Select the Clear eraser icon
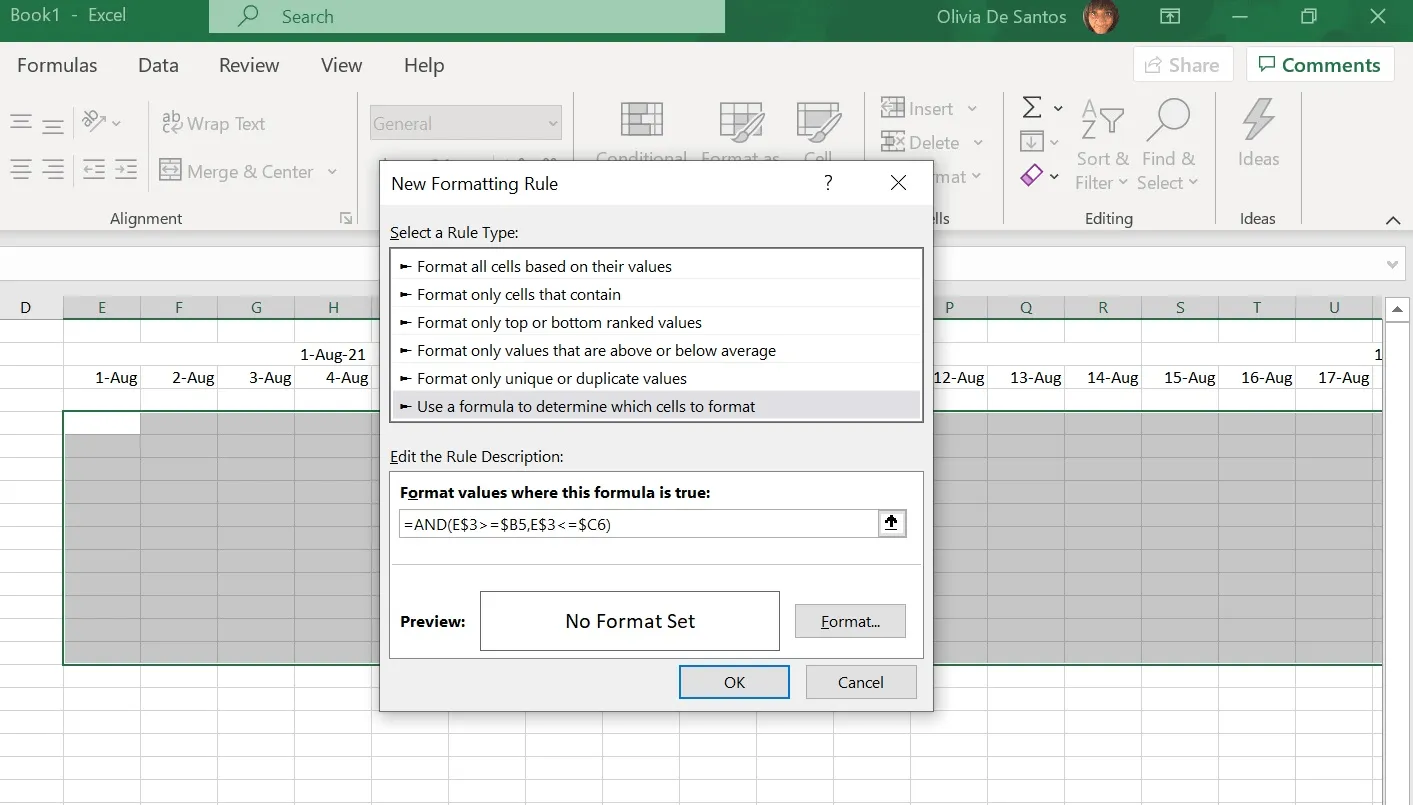Viewport: 1413px width, 805px height. click(x=1031, y=176)
